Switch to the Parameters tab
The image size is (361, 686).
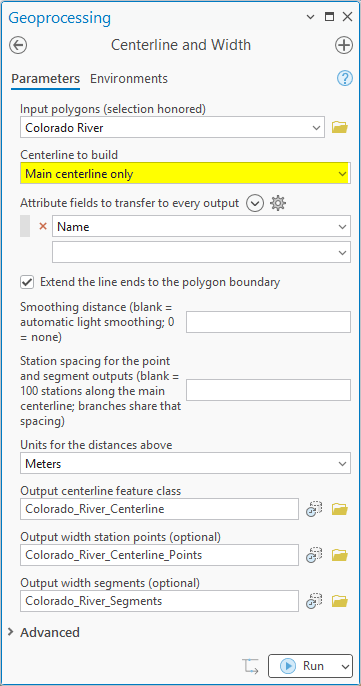click(46, 79)
